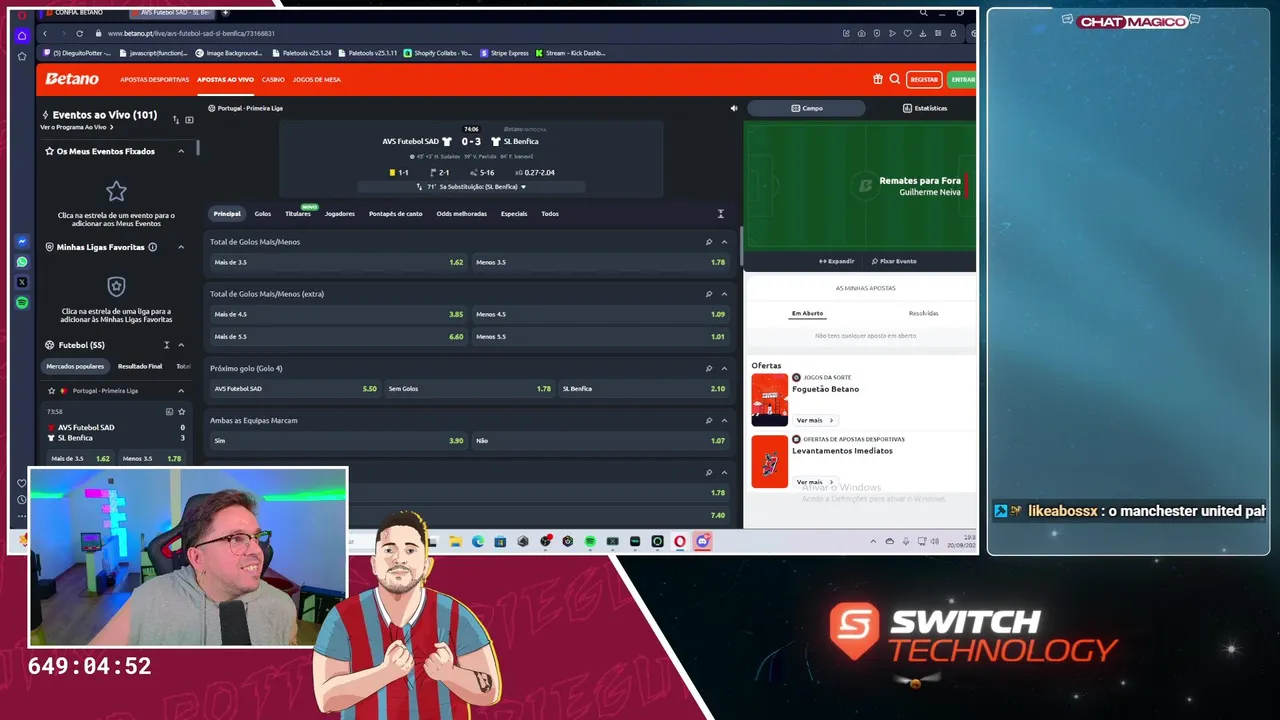
Task: Click the browser back arrow
Action: 45,33
